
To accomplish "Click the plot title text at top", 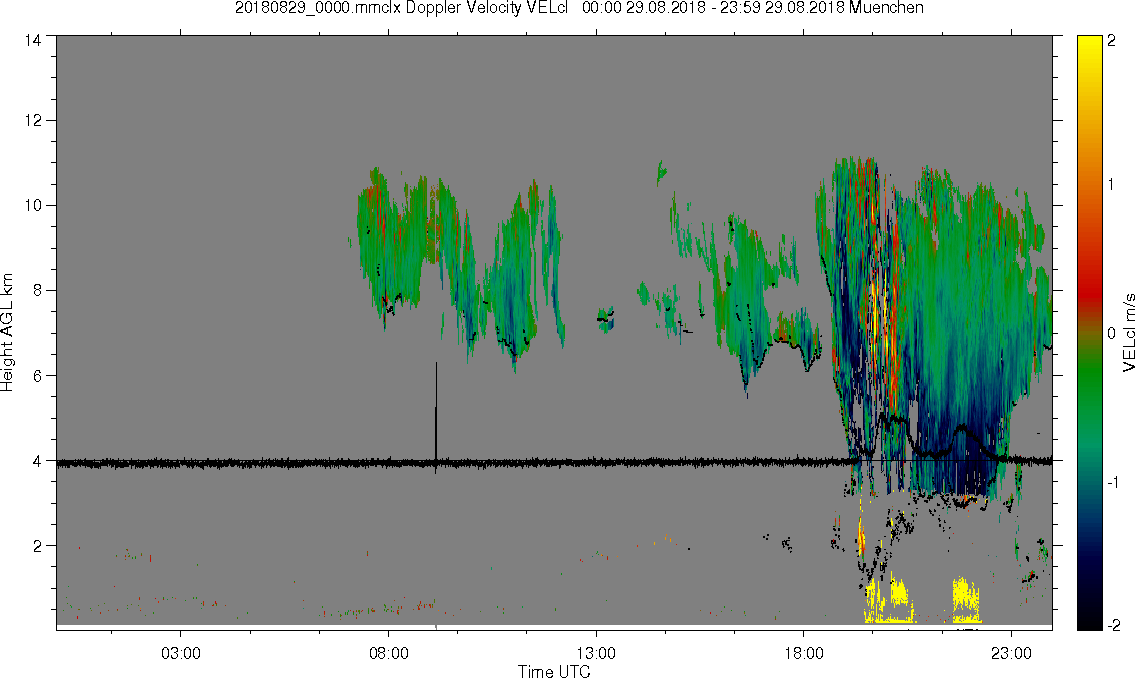I will 579,8.
